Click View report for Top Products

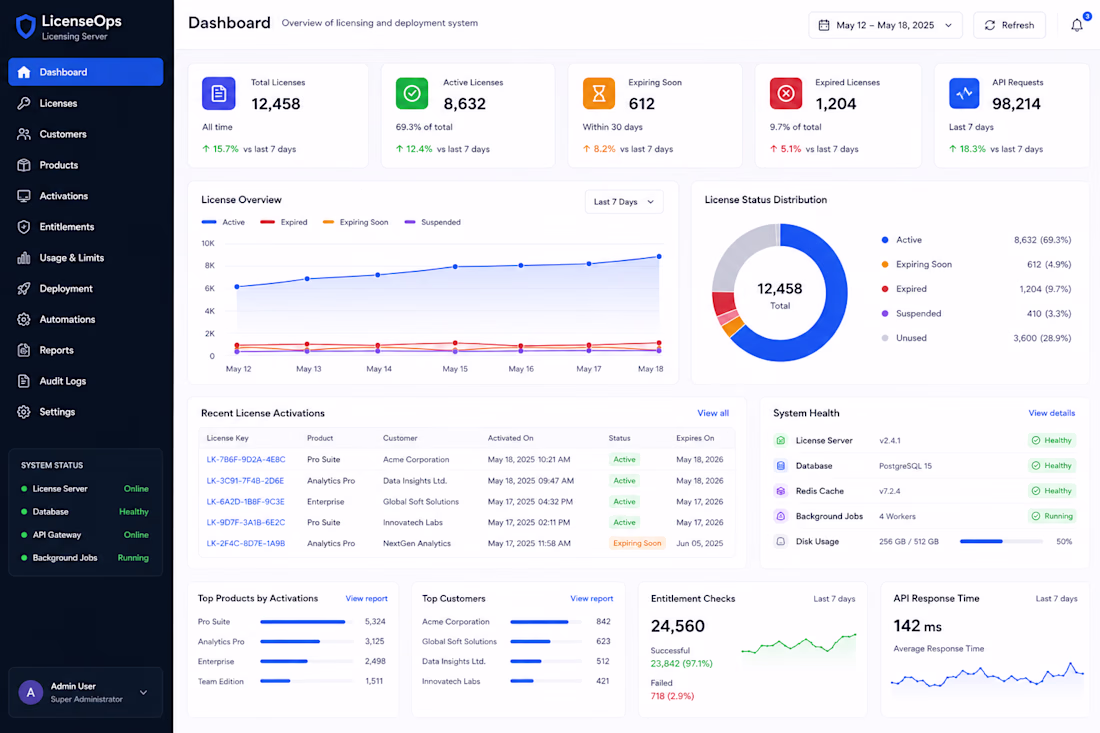click(x=366, y=598)
